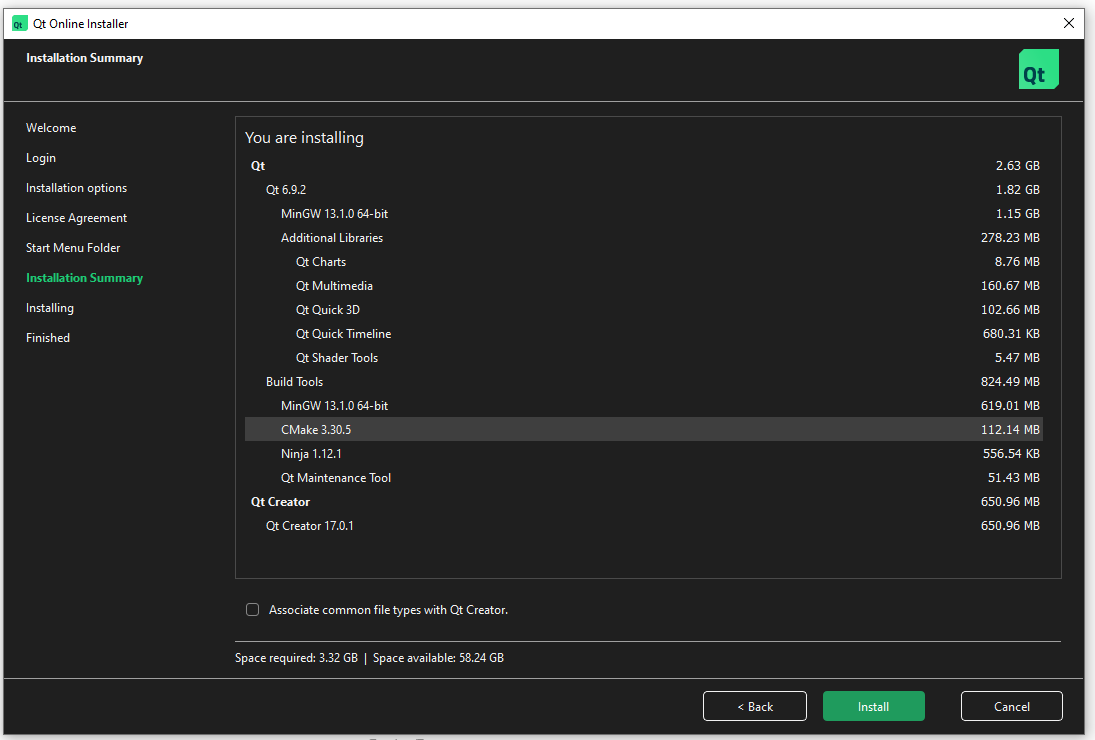Image resolution: width=1095 pixels, height=740 pixels.
Task: Select Start Menu Folder step
Action: [x=73, y=248]
